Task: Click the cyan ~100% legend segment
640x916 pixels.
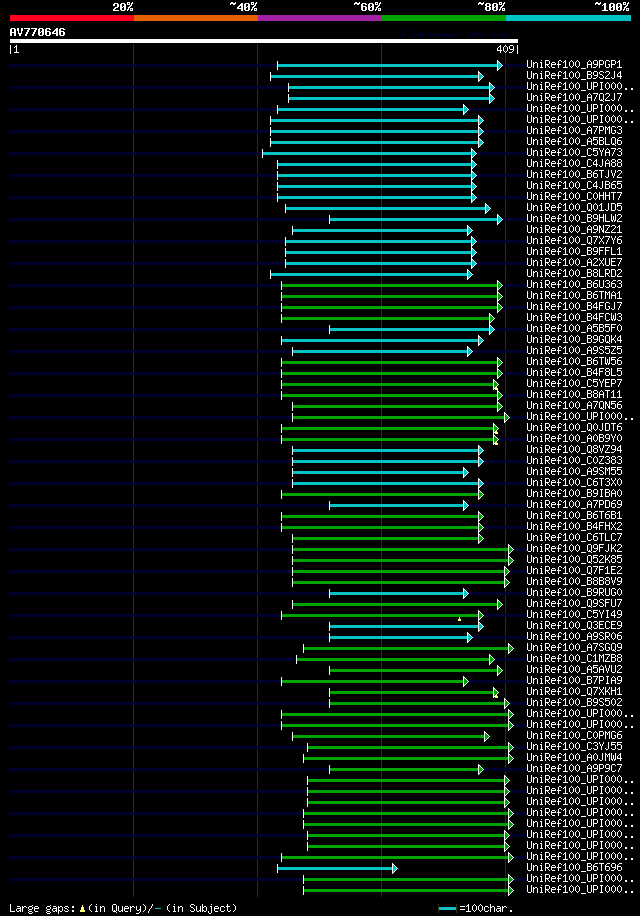Action: point(568,18)
